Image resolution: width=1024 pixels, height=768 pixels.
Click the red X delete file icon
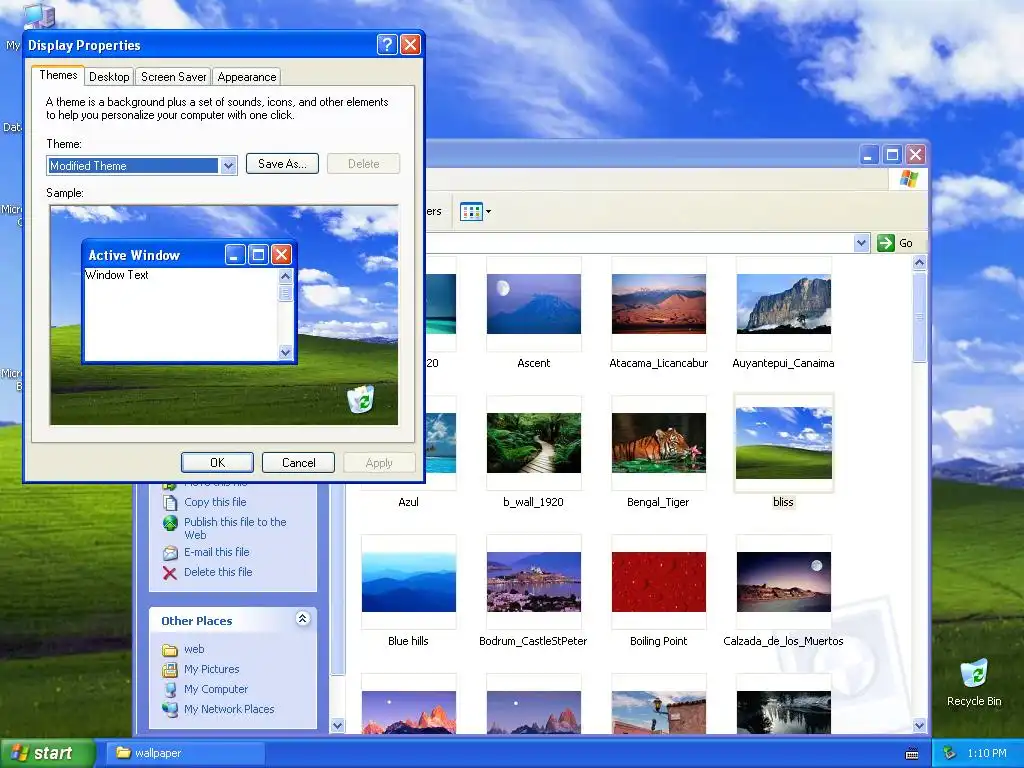pyautogui.click(x=170, y=573)
